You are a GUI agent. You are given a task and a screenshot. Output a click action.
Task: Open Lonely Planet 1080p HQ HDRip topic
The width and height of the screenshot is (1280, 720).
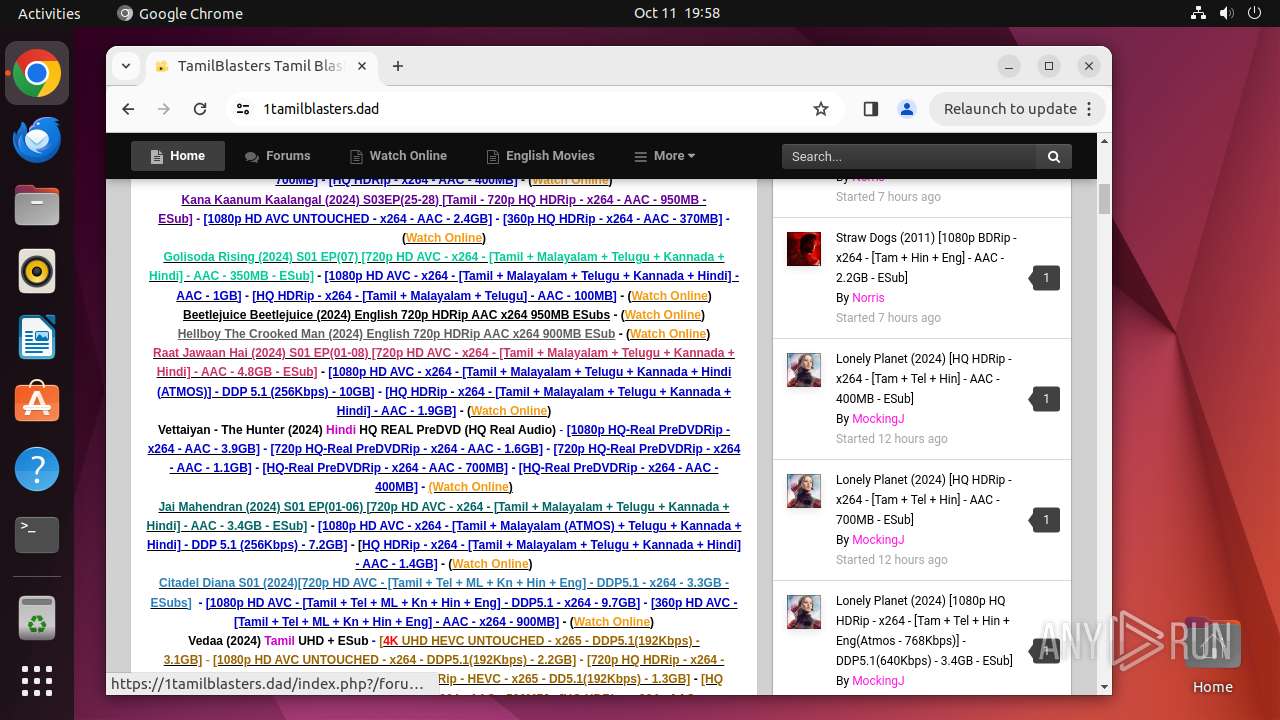click(924, 631)
